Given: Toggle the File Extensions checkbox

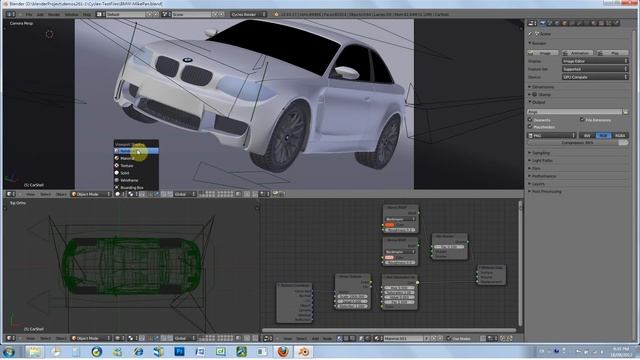Looking at the screenshot, I should pos(582,120).
